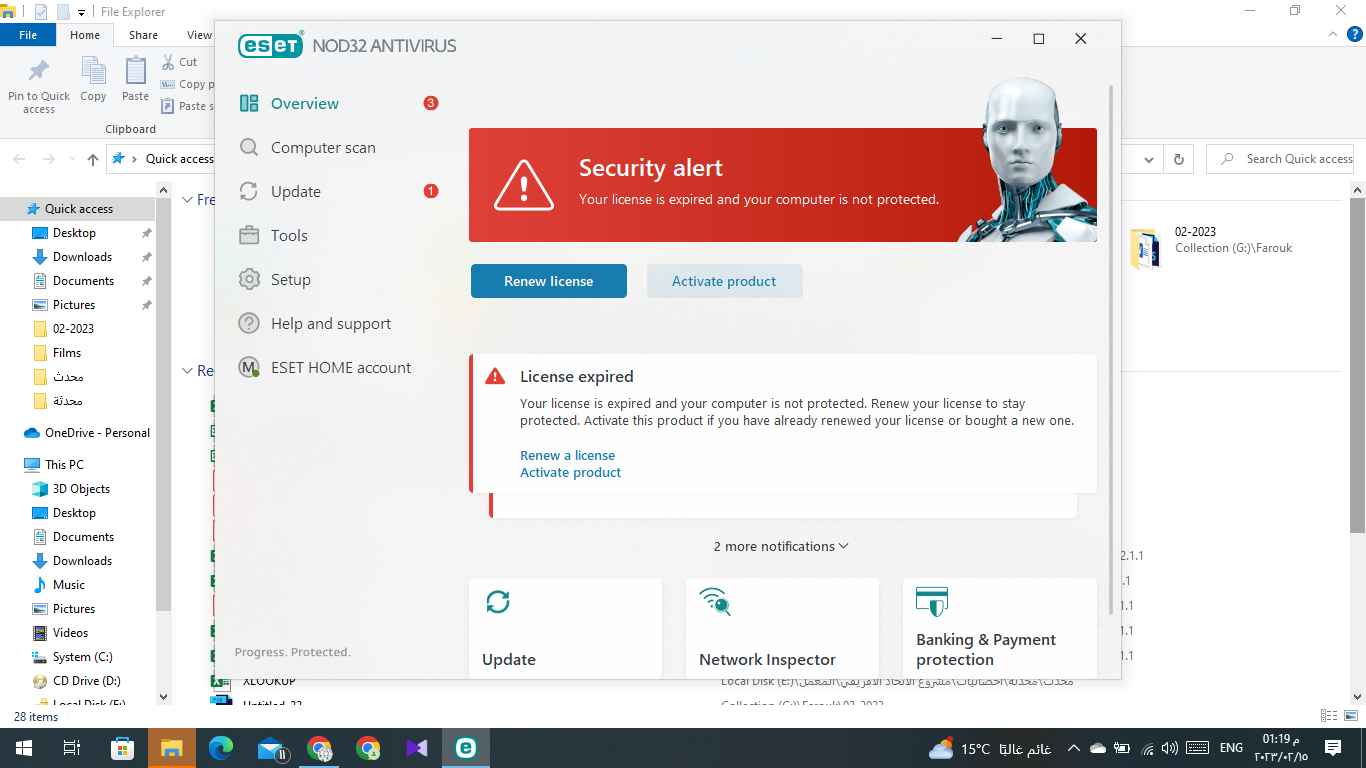The width and height of the screenshot is (1366, 768).
Task: Open the notification center icon
Action: click(1332, 748)
